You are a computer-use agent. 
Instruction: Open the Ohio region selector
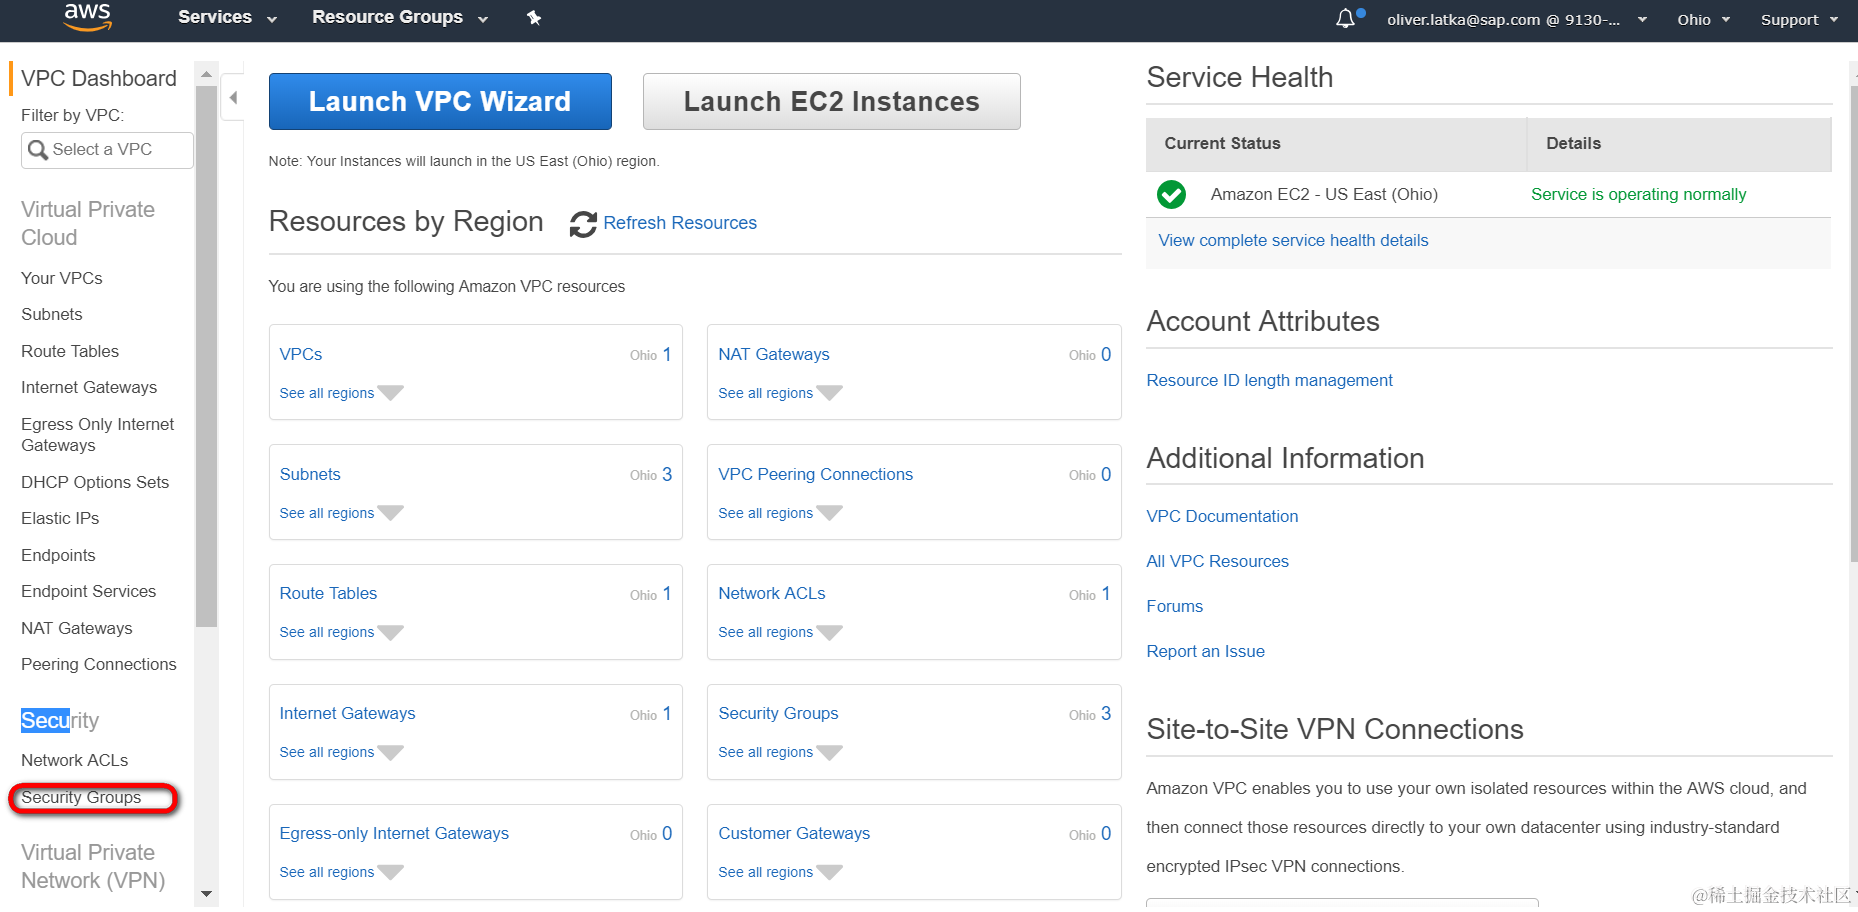click(1703, 19)
